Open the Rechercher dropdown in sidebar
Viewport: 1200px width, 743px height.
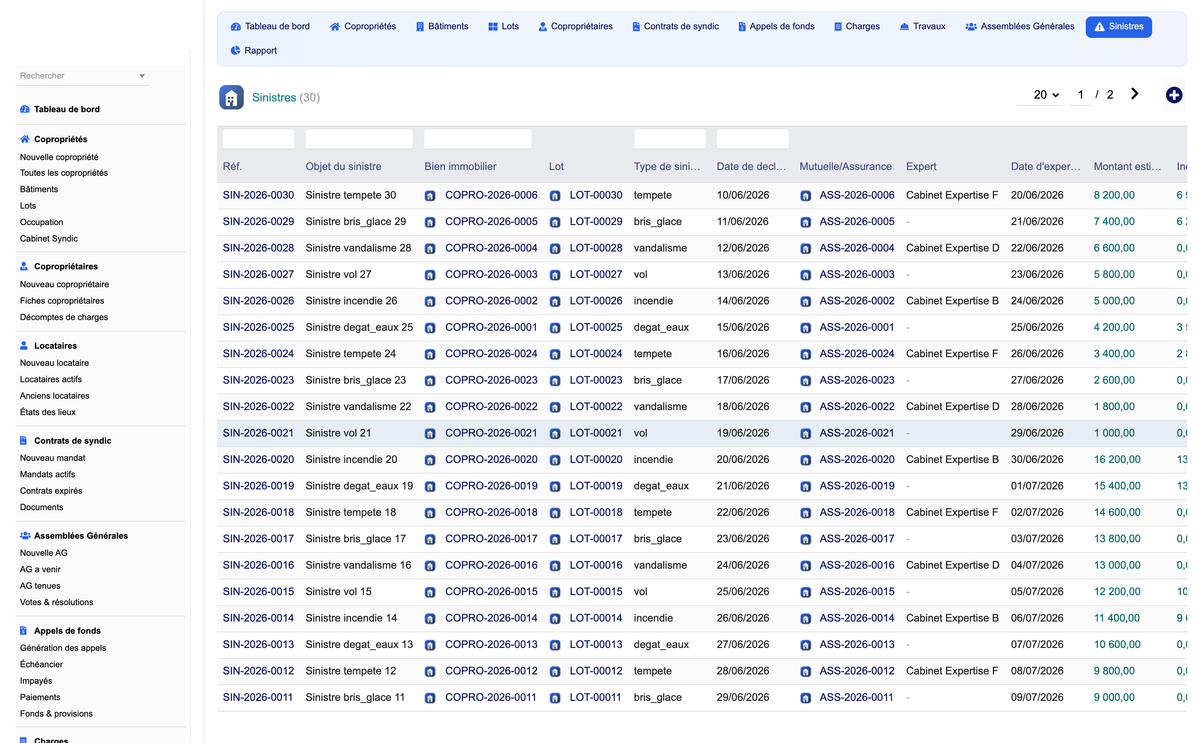[83, 76]
